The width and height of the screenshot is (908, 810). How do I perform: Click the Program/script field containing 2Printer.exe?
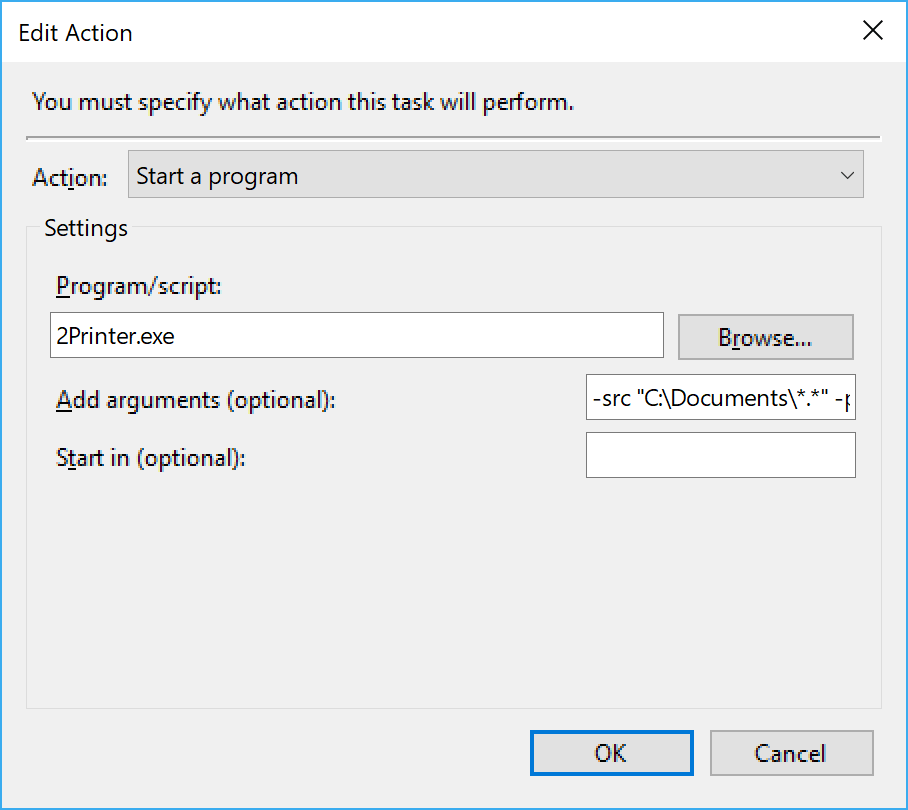coord(356,336)
